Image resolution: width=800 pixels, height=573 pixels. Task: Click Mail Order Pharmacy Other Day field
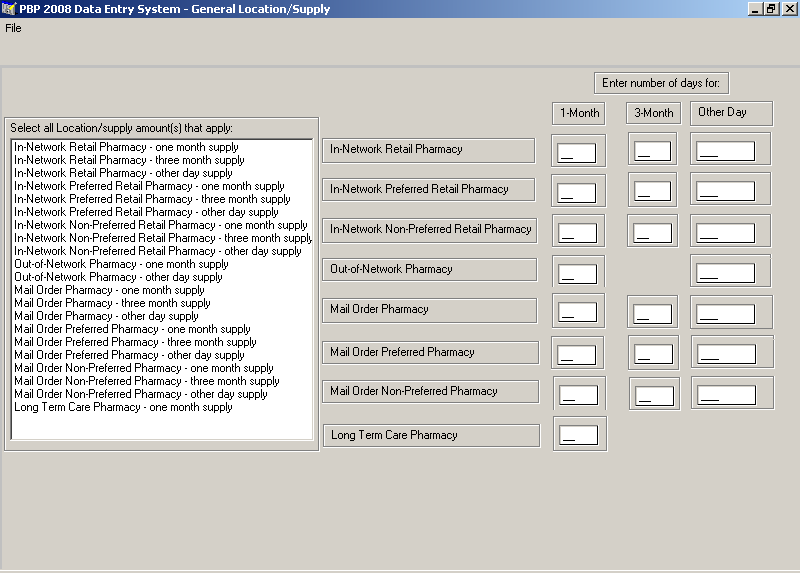(x=726, y=314)
